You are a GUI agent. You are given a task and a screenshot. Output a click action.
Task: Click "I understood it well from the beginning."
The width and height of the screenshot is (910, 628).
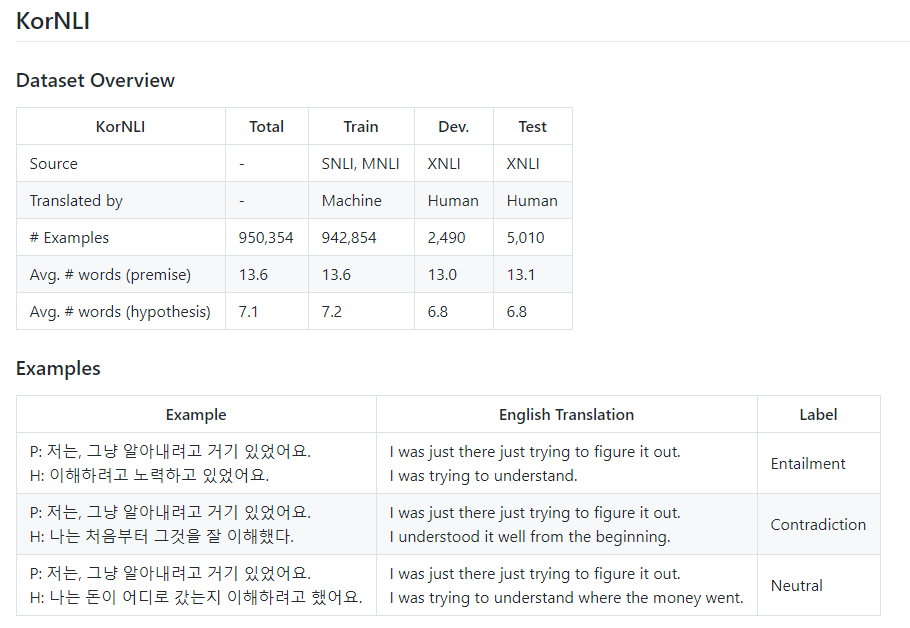tap(530, 537)
